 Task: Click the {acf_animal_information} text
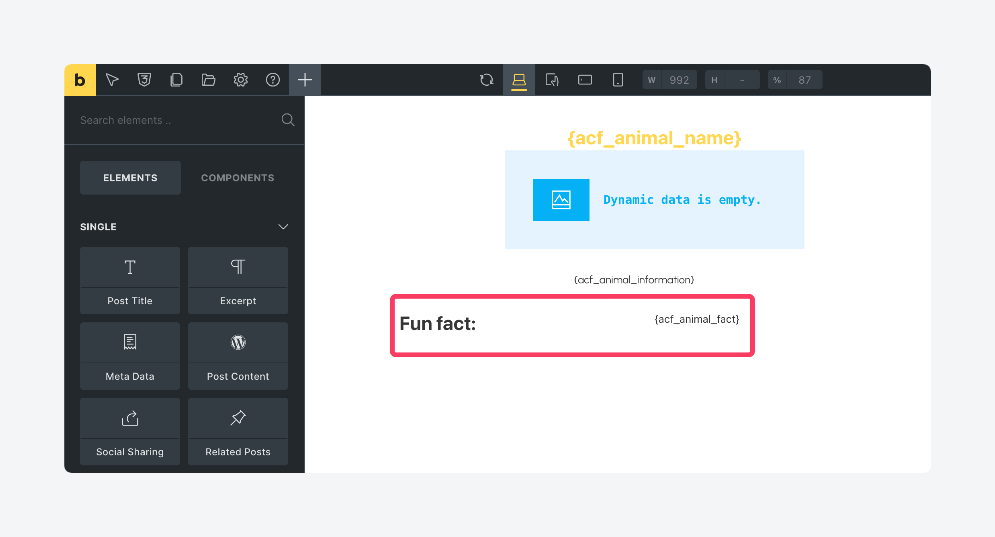click(x=634, y=279)
